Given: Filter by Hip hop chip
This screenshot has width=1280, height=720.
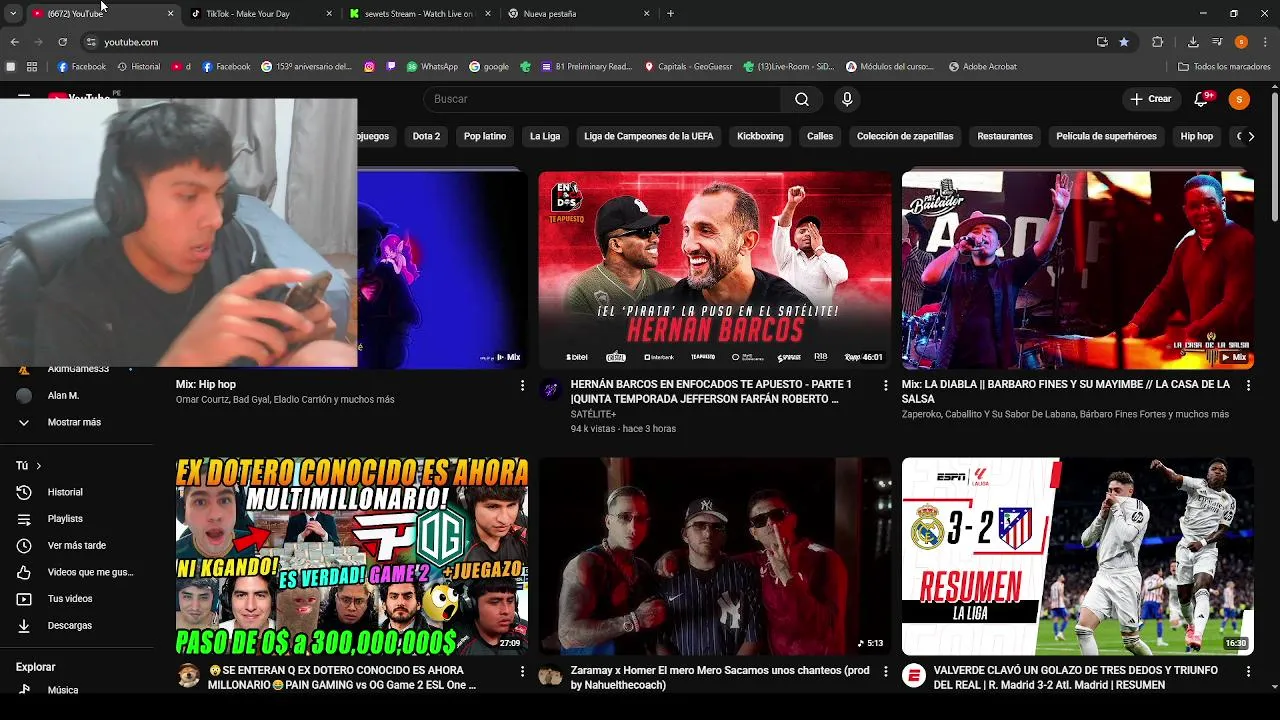Looking at the screenshot, I should [1196, 136].
